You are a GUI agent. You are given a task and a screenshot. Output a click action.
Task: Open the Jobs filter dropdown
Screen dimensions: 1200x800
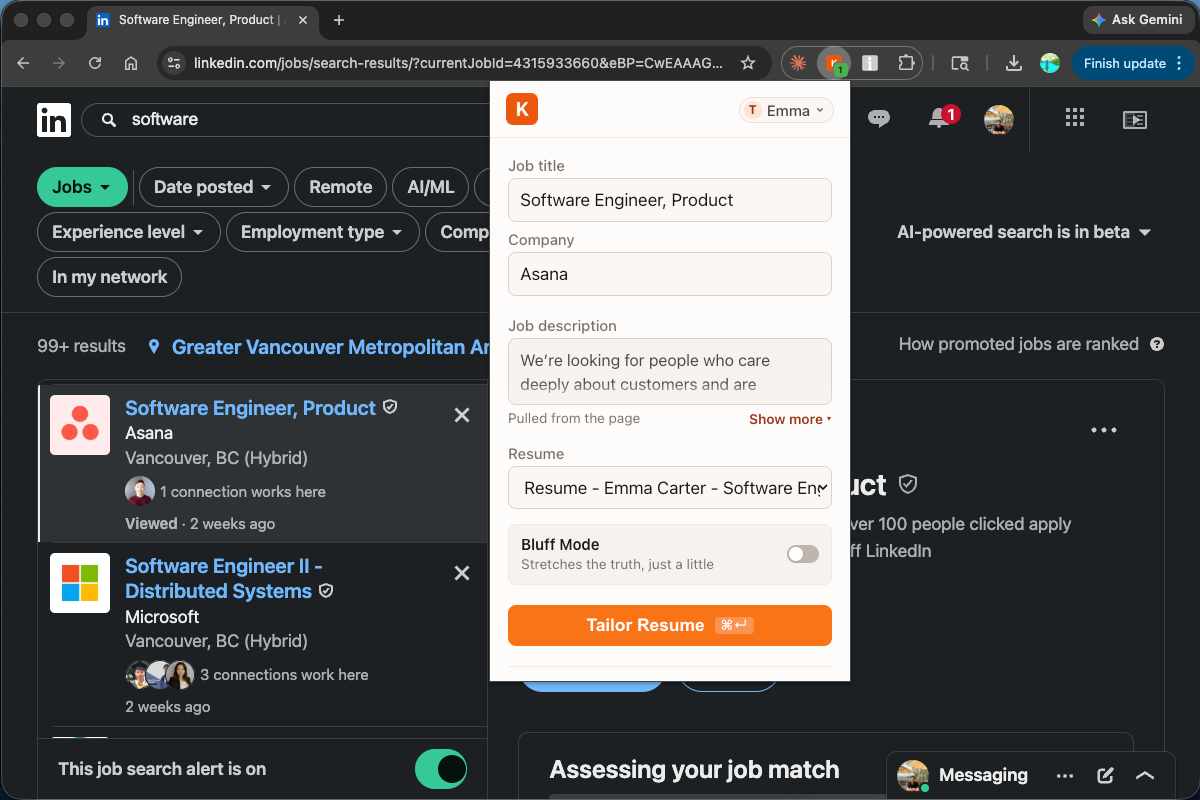[x=83, y=187]
